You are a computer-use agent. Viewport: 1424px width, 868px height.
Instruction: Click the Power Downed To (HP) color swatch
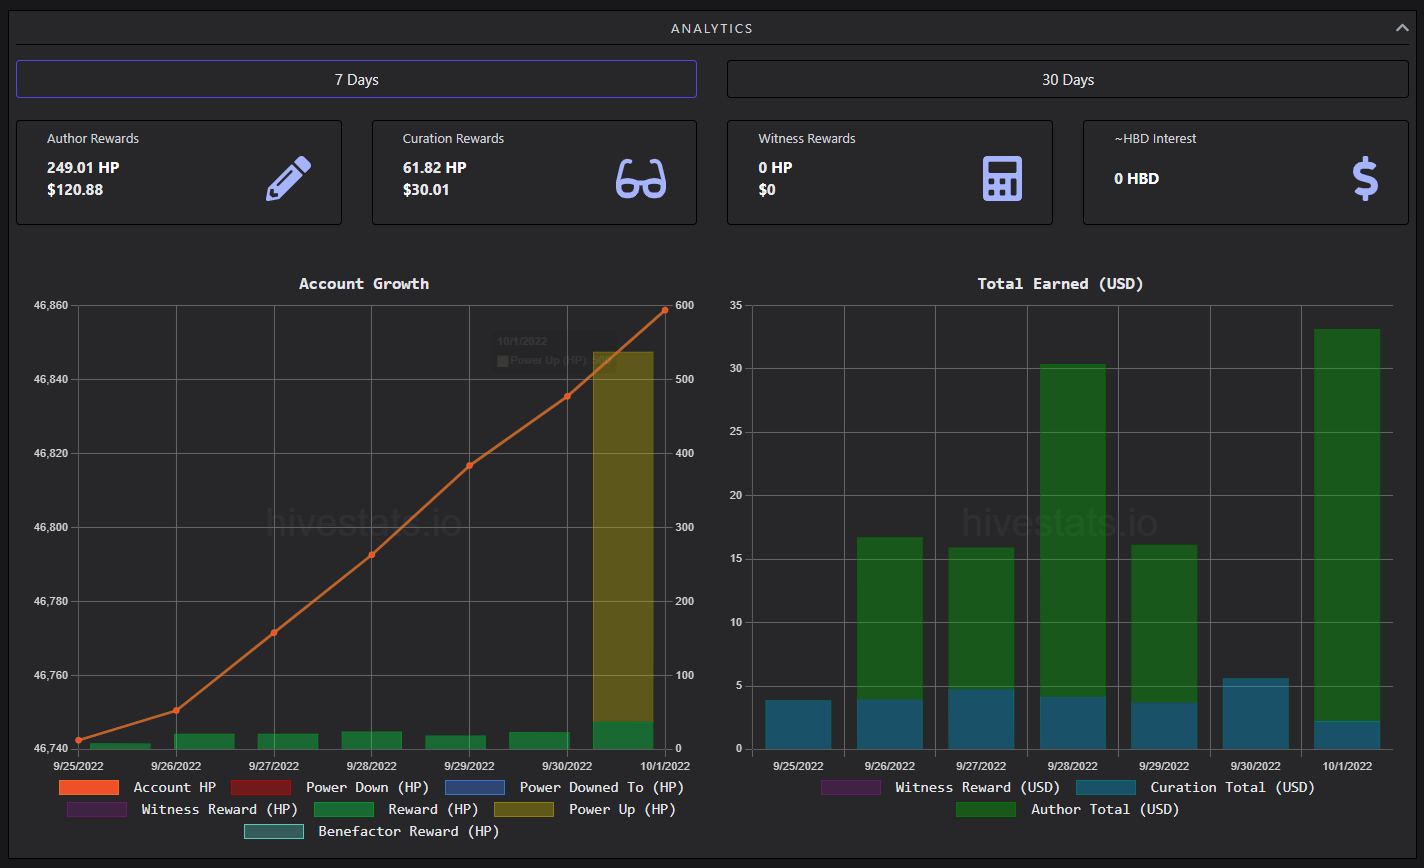click(474, 787)
